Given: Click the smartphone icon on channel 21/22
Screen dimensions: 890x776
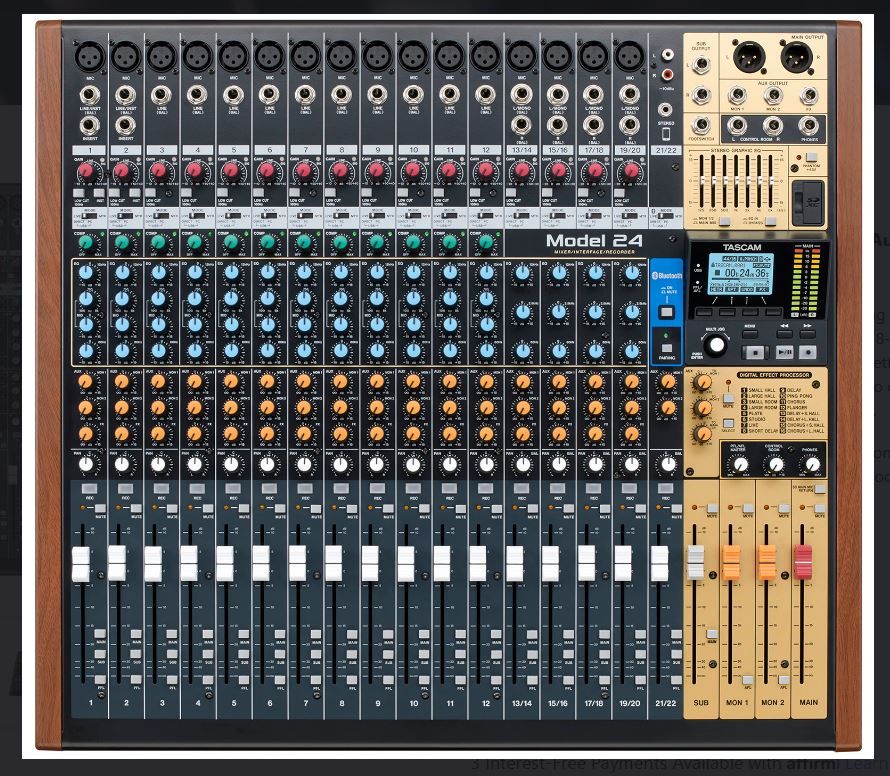Looking at the screenshot, I should point(666,135).
